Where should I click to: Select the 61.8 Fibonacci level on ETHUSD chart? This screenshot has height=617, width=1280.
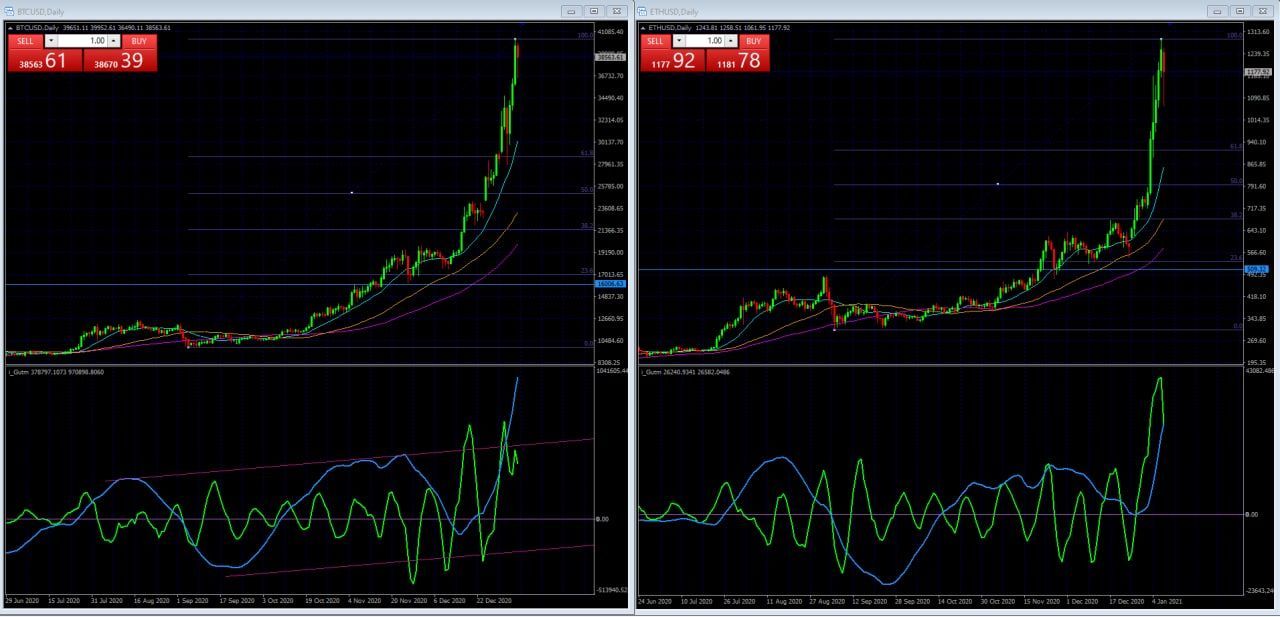pos(1236,146)
